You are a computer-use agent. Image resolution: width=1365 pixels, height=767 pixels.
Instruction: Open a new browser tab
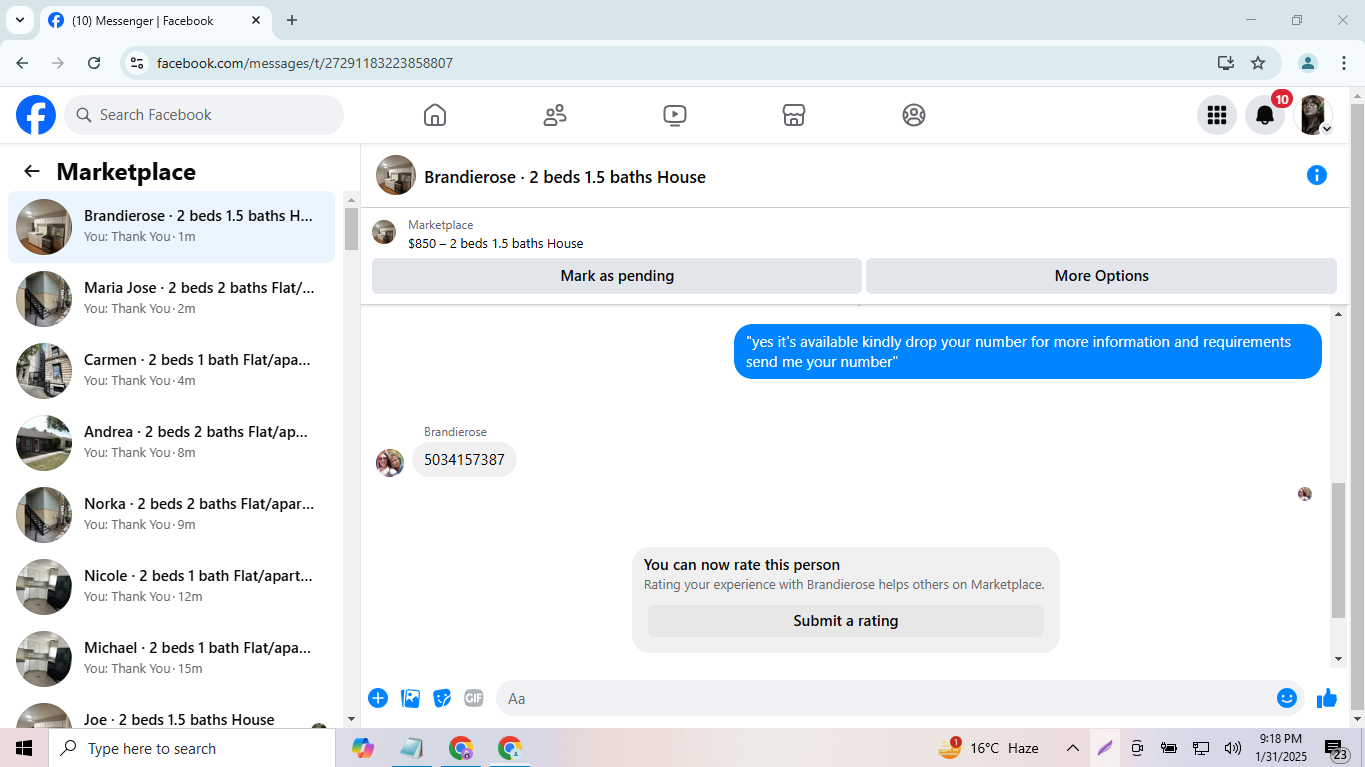292,20
